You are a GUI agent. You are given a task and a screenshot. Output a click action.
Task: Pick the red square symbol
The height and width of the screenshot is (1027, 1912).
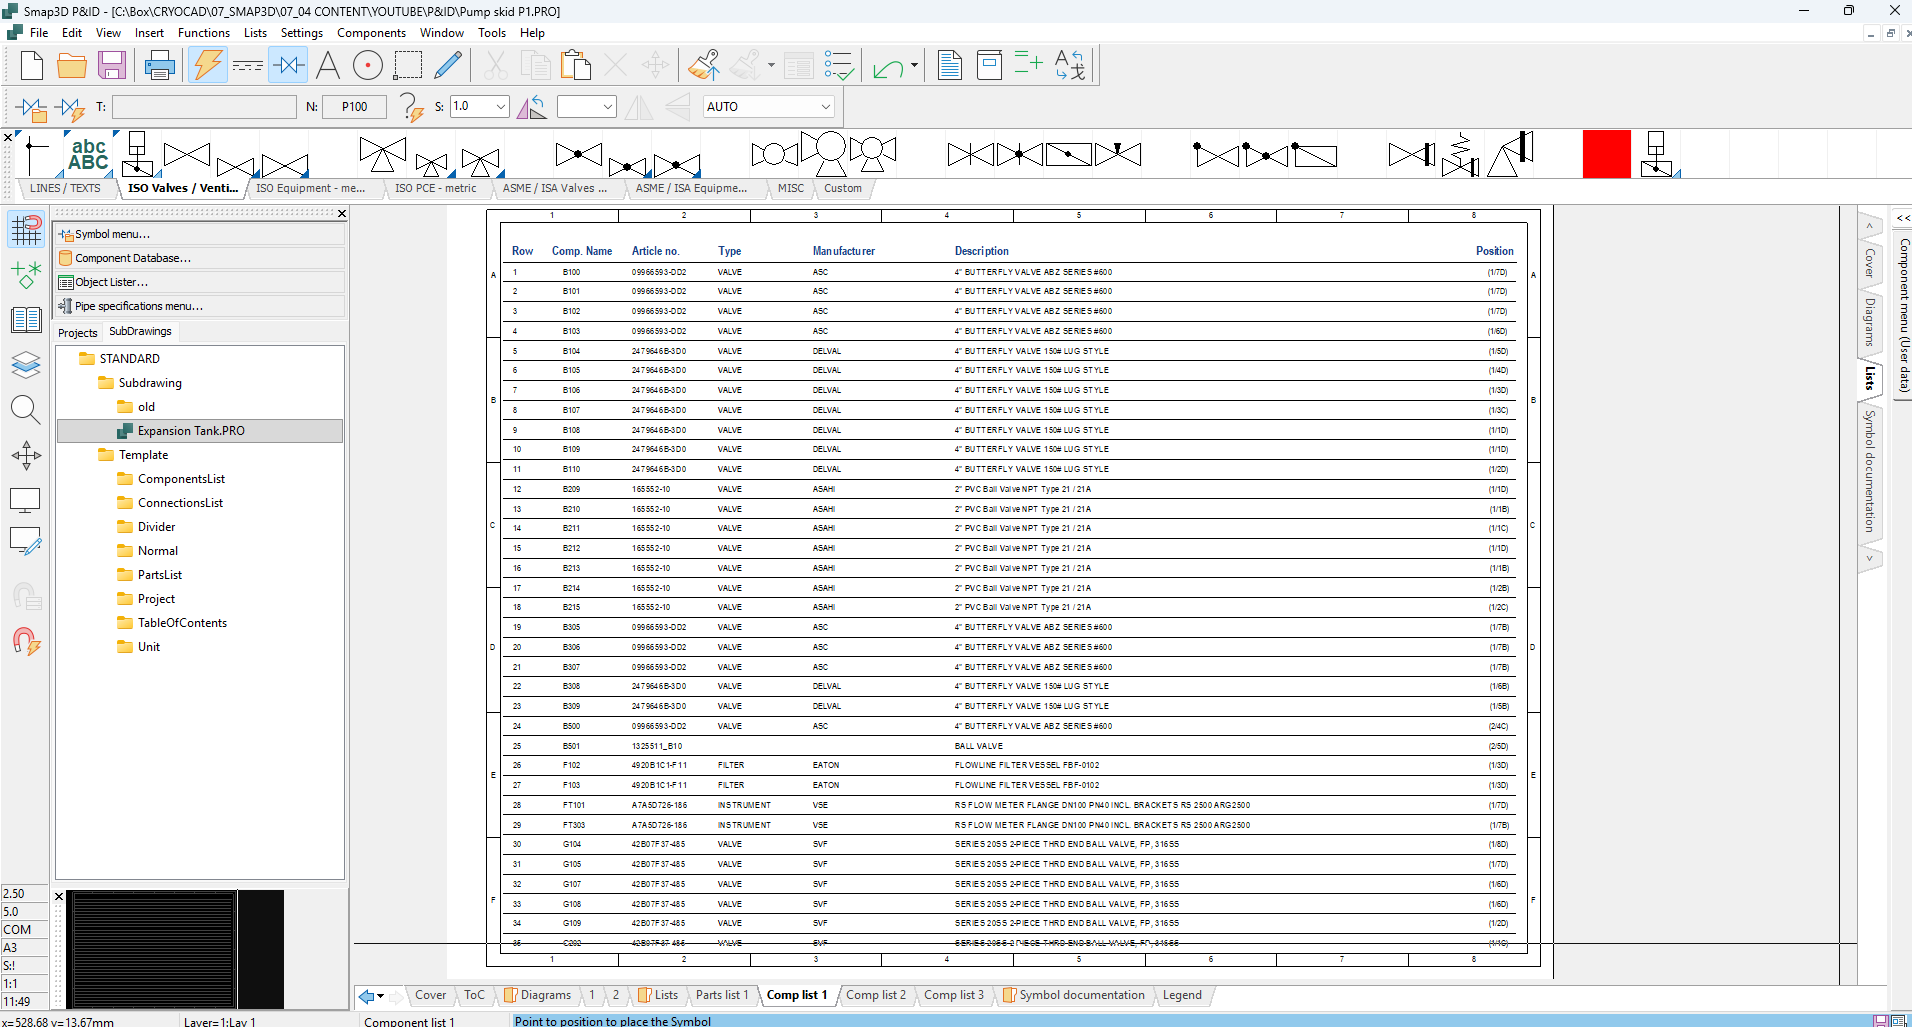coord(1607,154)
